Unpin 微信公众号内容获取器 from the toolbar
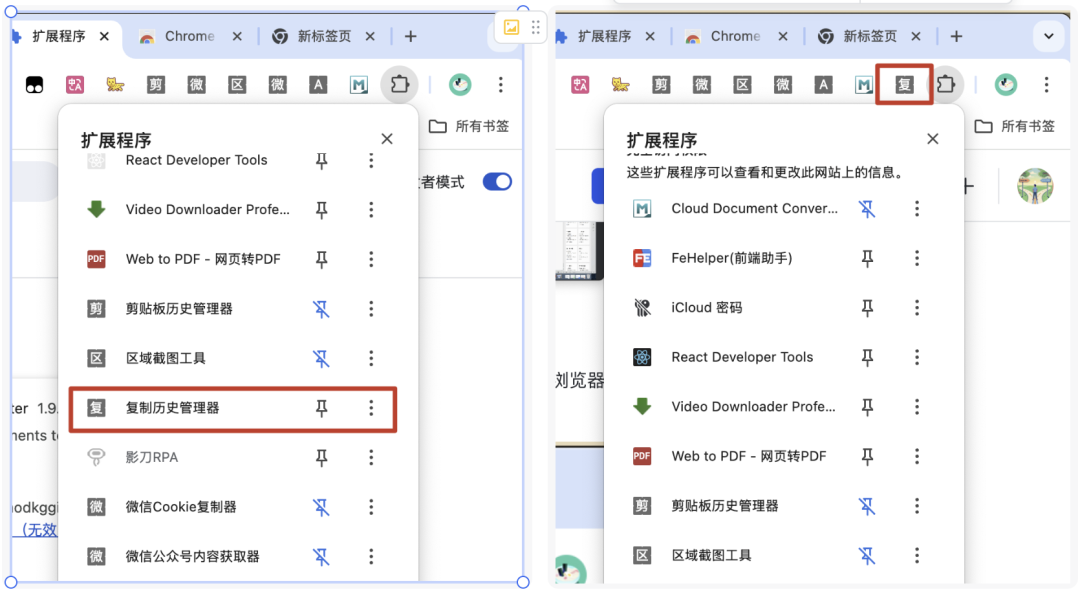1080x590 pixels. [321, 557]
